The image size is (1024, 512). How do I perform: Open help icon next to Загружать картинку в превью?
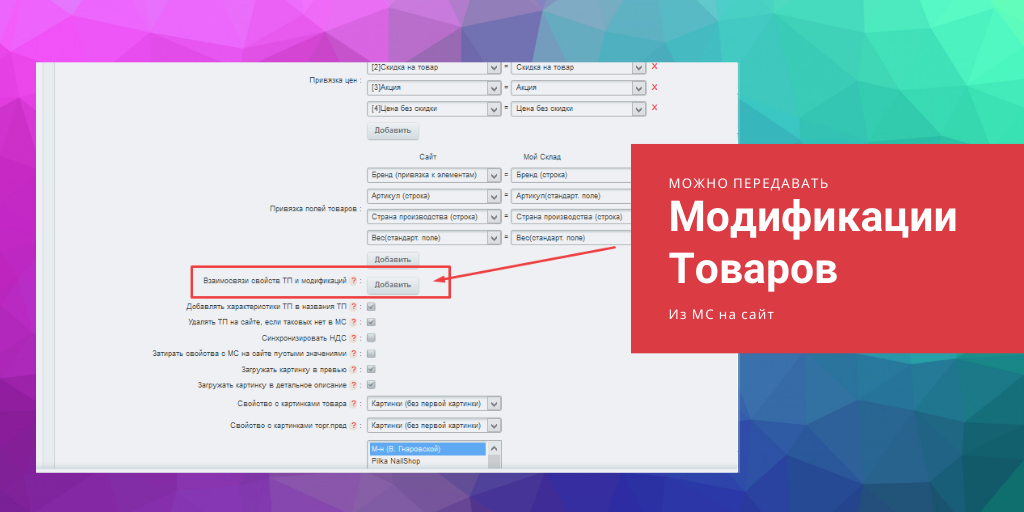(353, 369)
